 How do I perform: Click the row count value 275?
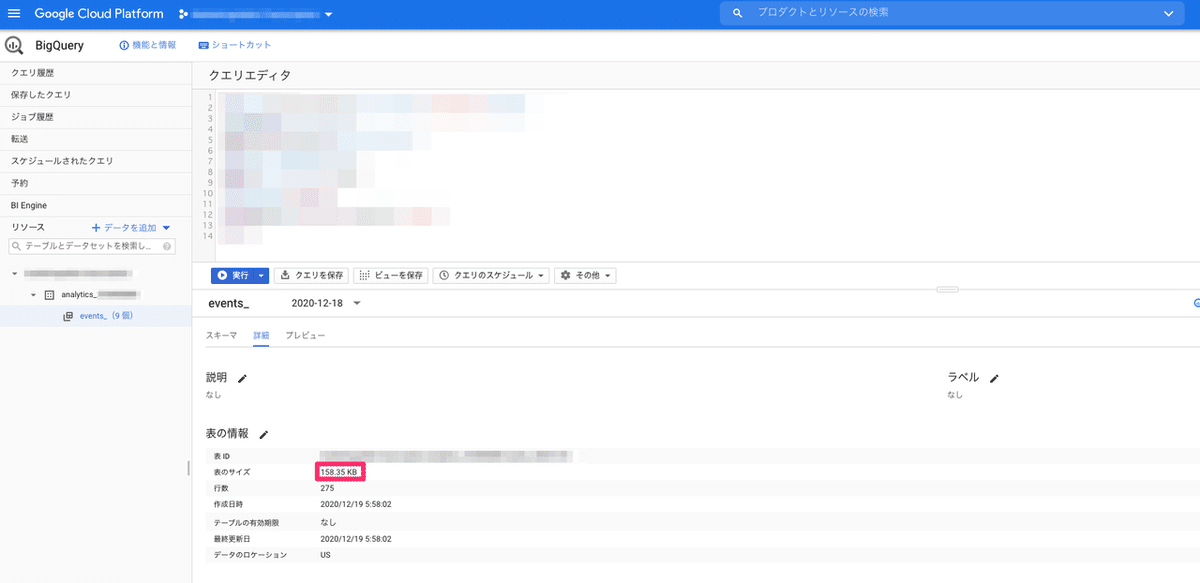point(327,488)
